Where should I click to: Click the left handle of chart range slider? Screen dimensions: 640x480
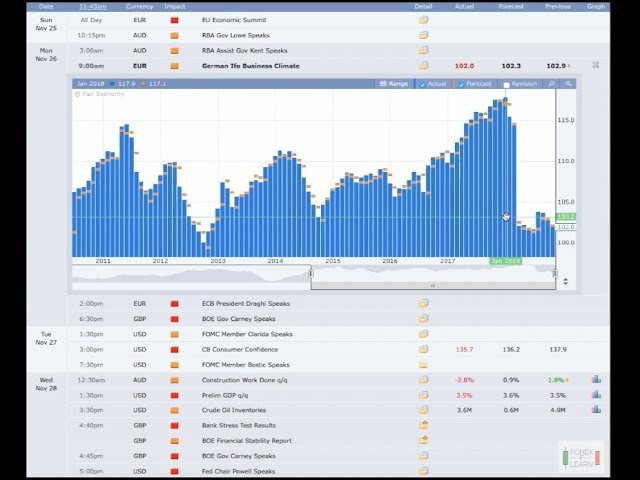310,272
